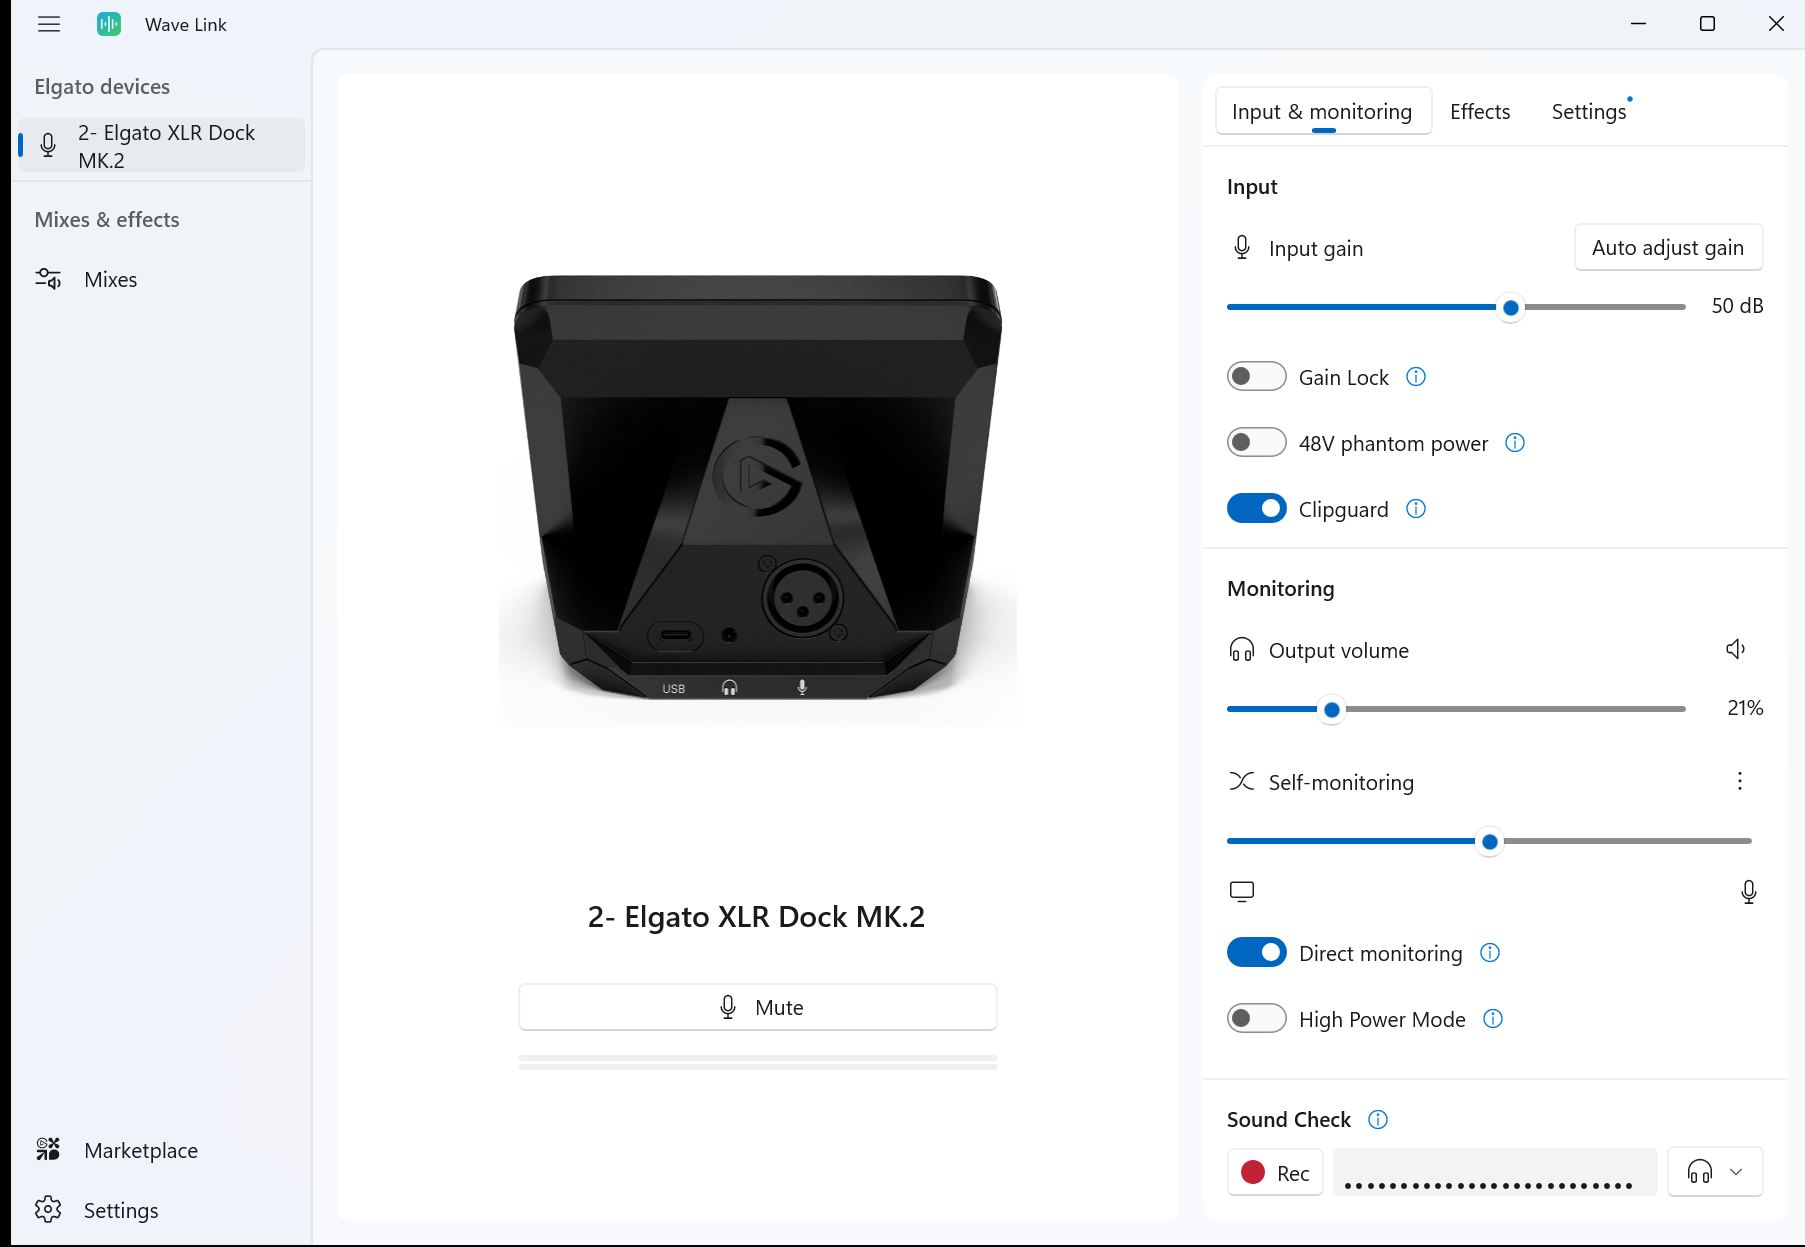The width and height of the screenshot is (1805, 1247).
Task: Switch to the Effects tab
Action: 1479,111
